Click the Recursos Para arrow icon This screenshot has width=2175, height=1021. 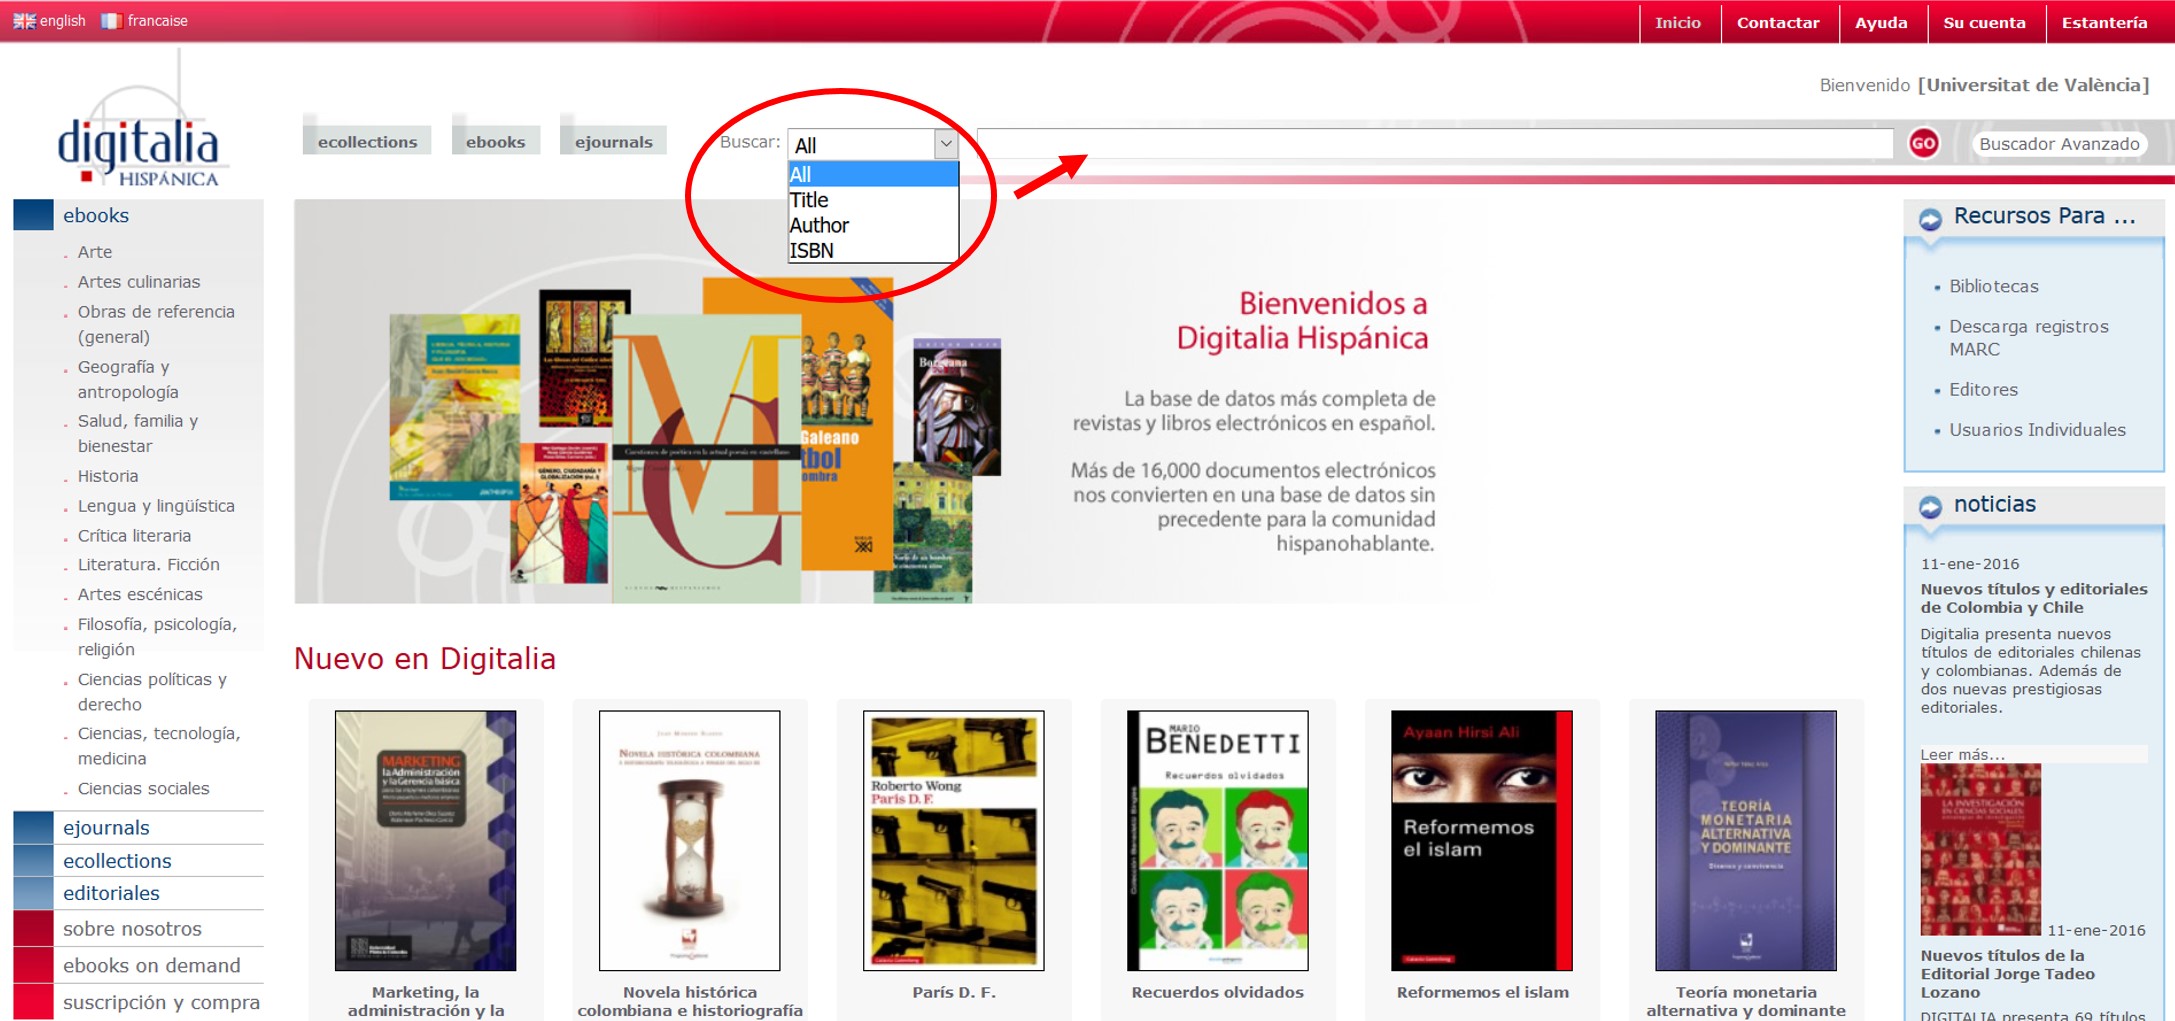[x=1930, y=218]
